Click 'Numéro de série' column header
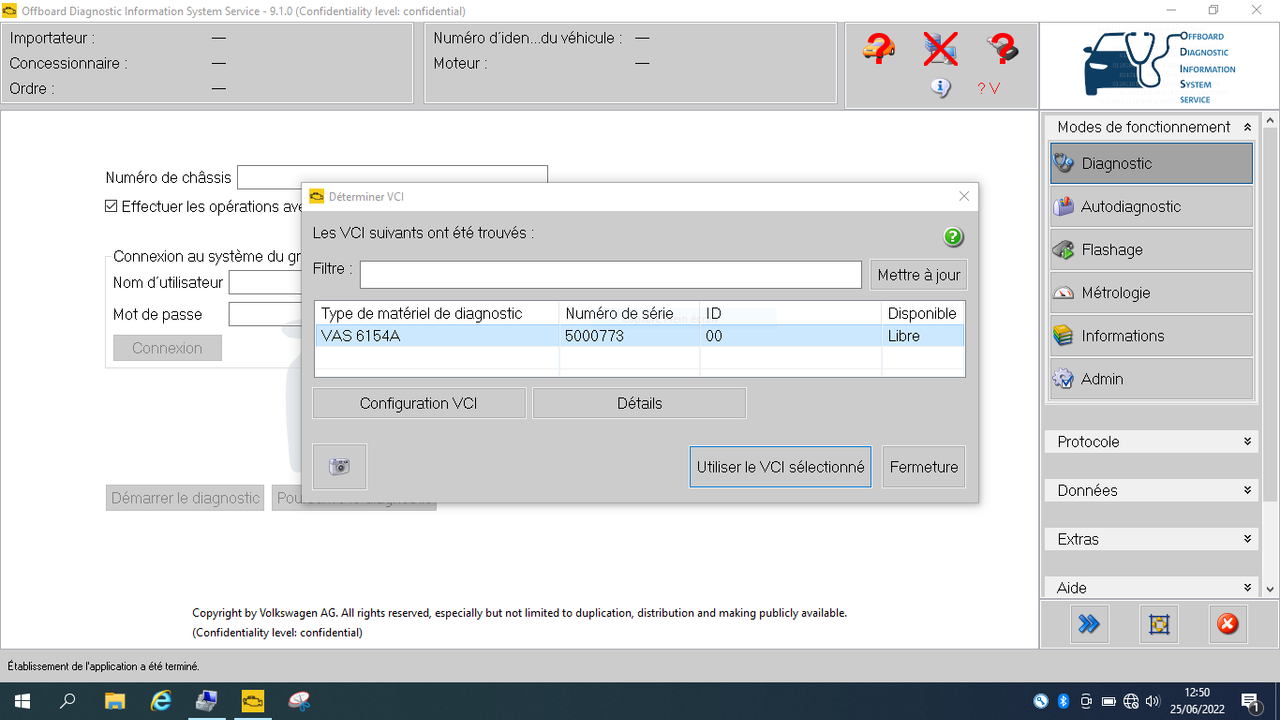This screenshot has width=1280, height=720. [629, 313]
